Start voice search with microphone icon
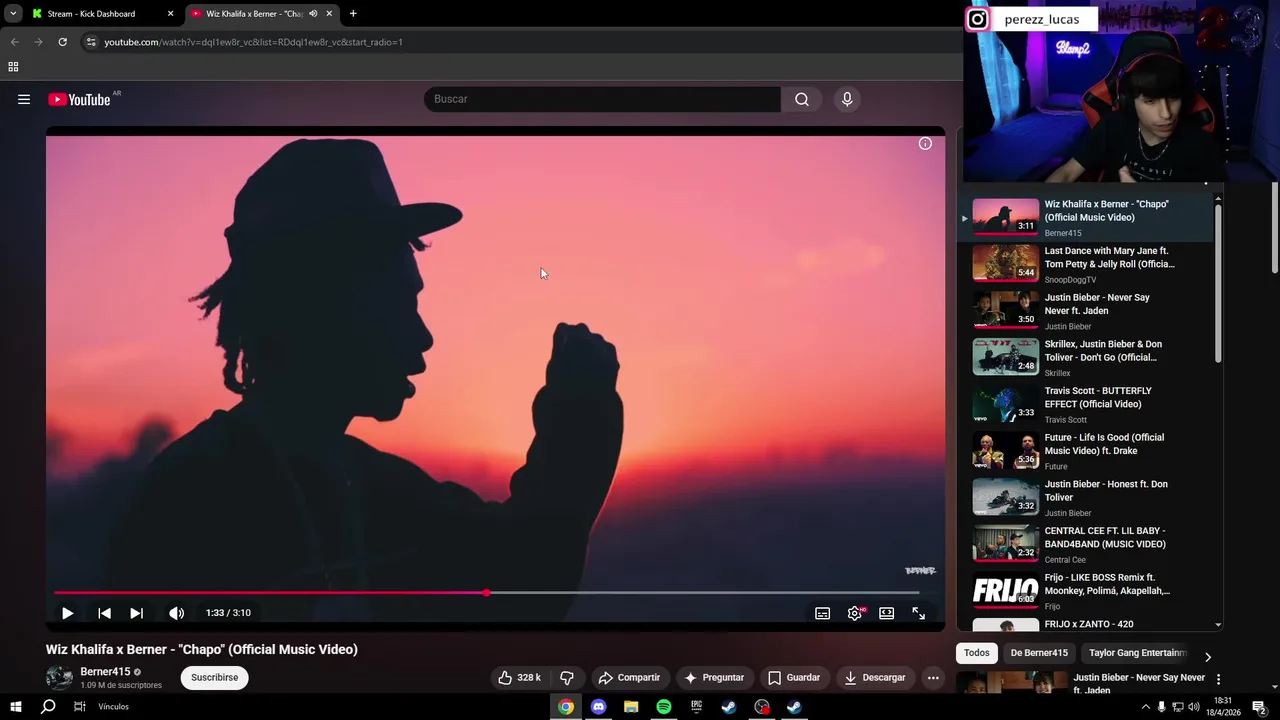 [x=847, y=99]
